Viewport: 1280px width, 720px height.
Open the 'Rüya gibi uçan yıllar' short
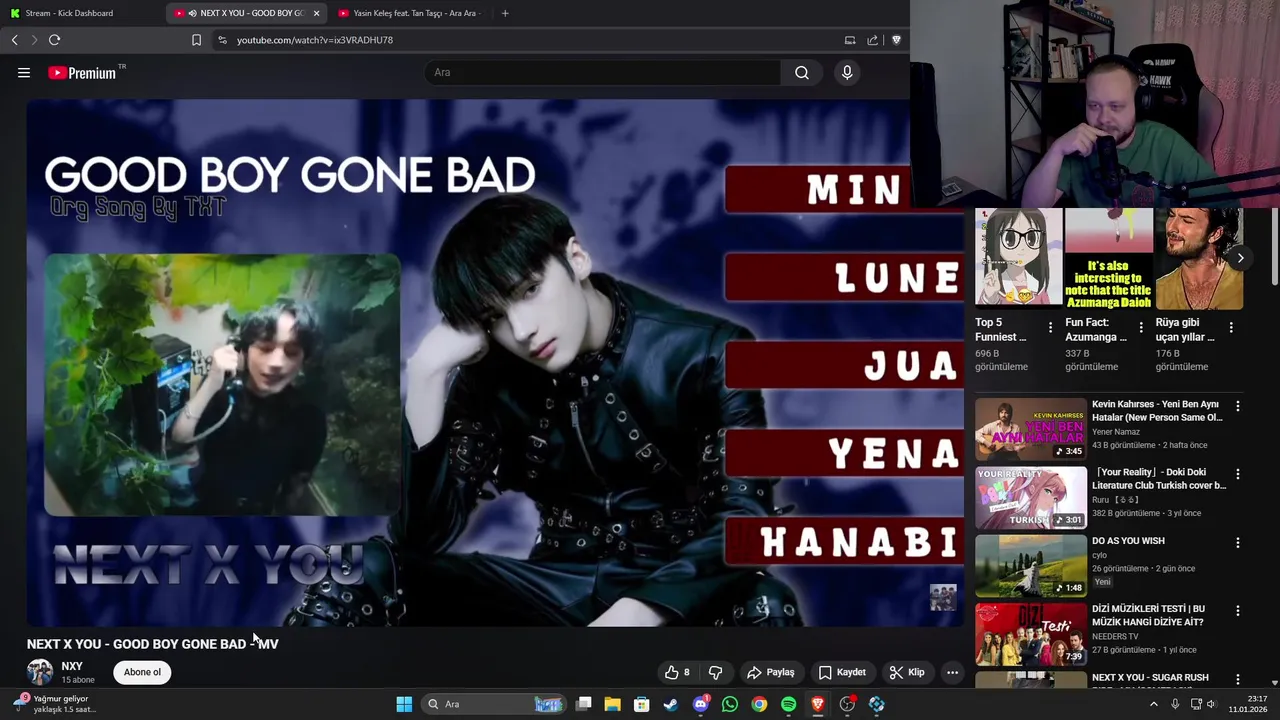[x=1199, y=258]
